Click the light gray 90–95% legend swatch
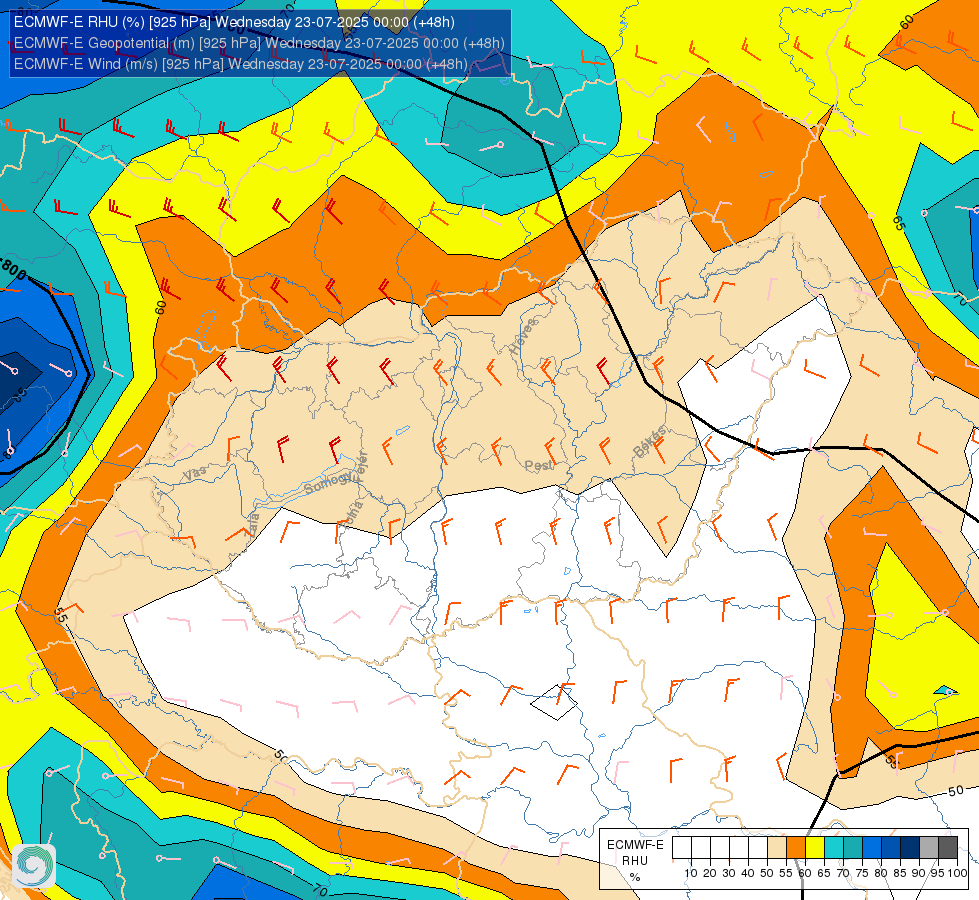Viewport: 979px width, 900px height. coord(929,848)
